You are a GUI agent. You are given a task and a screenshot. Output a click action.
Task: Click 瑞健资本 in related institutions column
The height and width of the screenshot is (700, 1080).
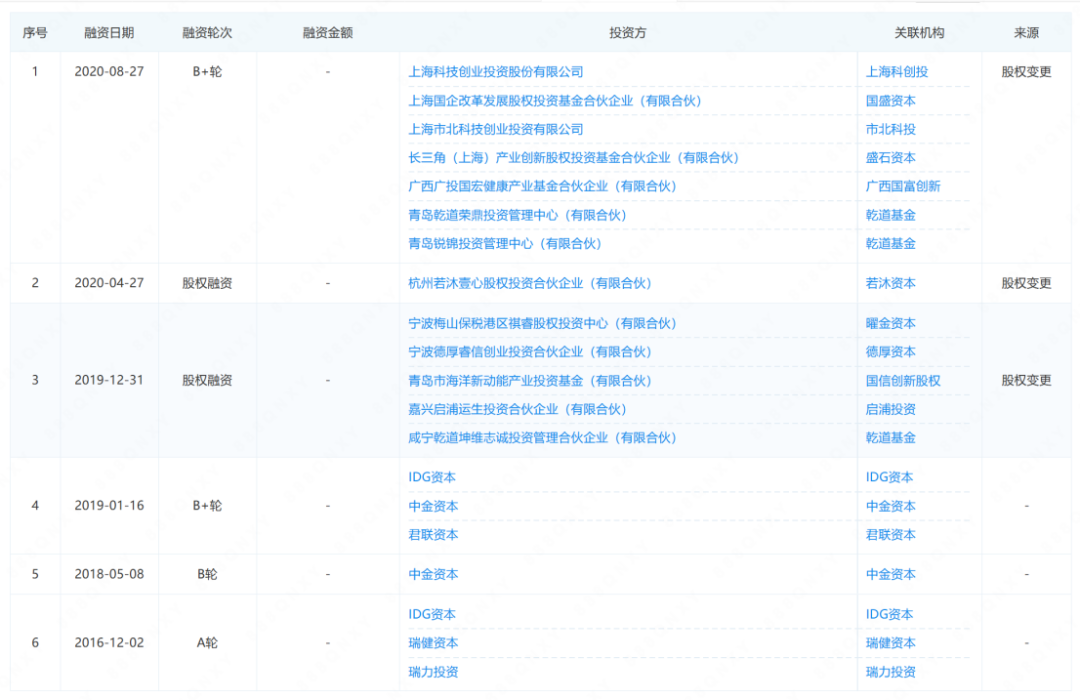pyautogui.click(x=891, y=643)
